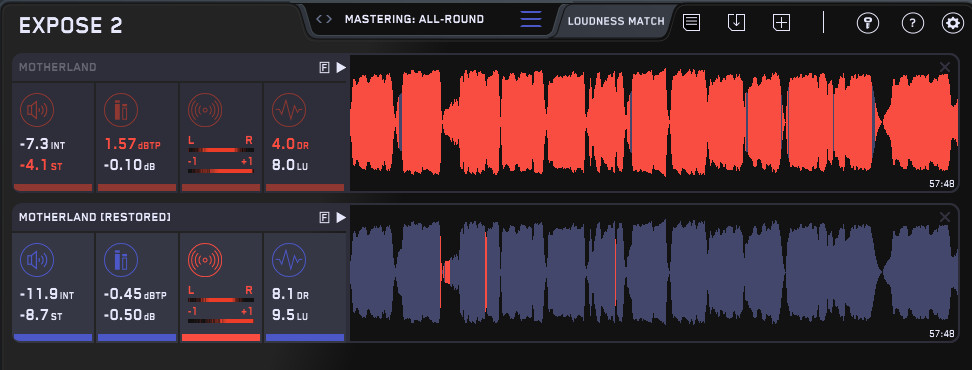Click the -0.50 dB peak value
Image resolution: width=972 pixels, height=370 pixels.
coord(130,315)
